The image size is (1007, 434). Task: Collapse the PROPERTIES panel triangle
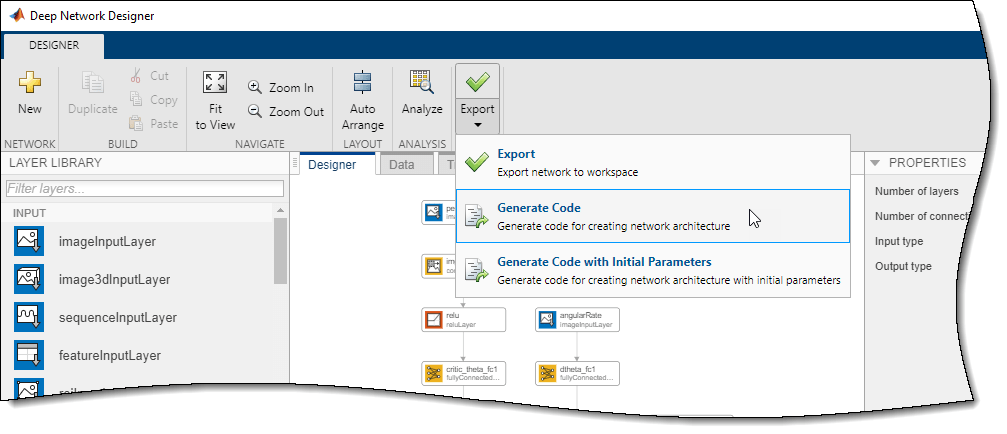(875, 163)
